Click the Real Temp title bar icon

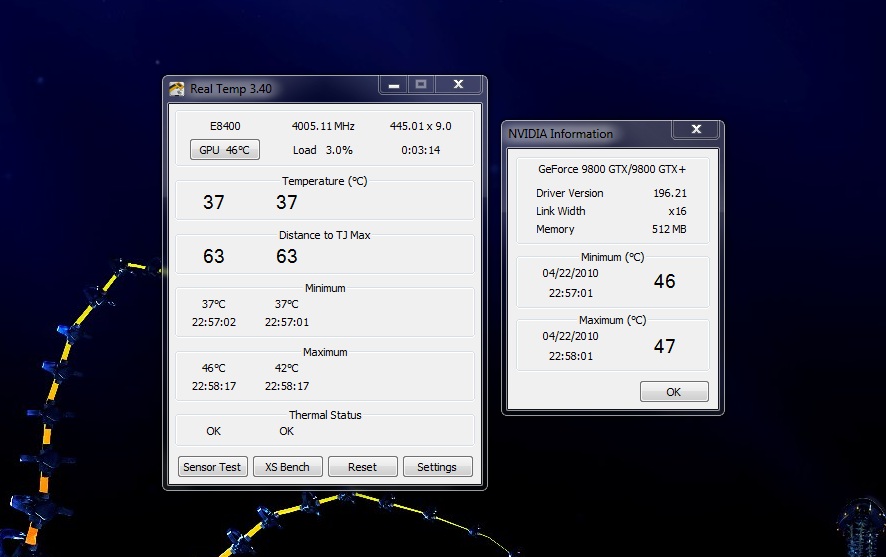pos(177,88)
